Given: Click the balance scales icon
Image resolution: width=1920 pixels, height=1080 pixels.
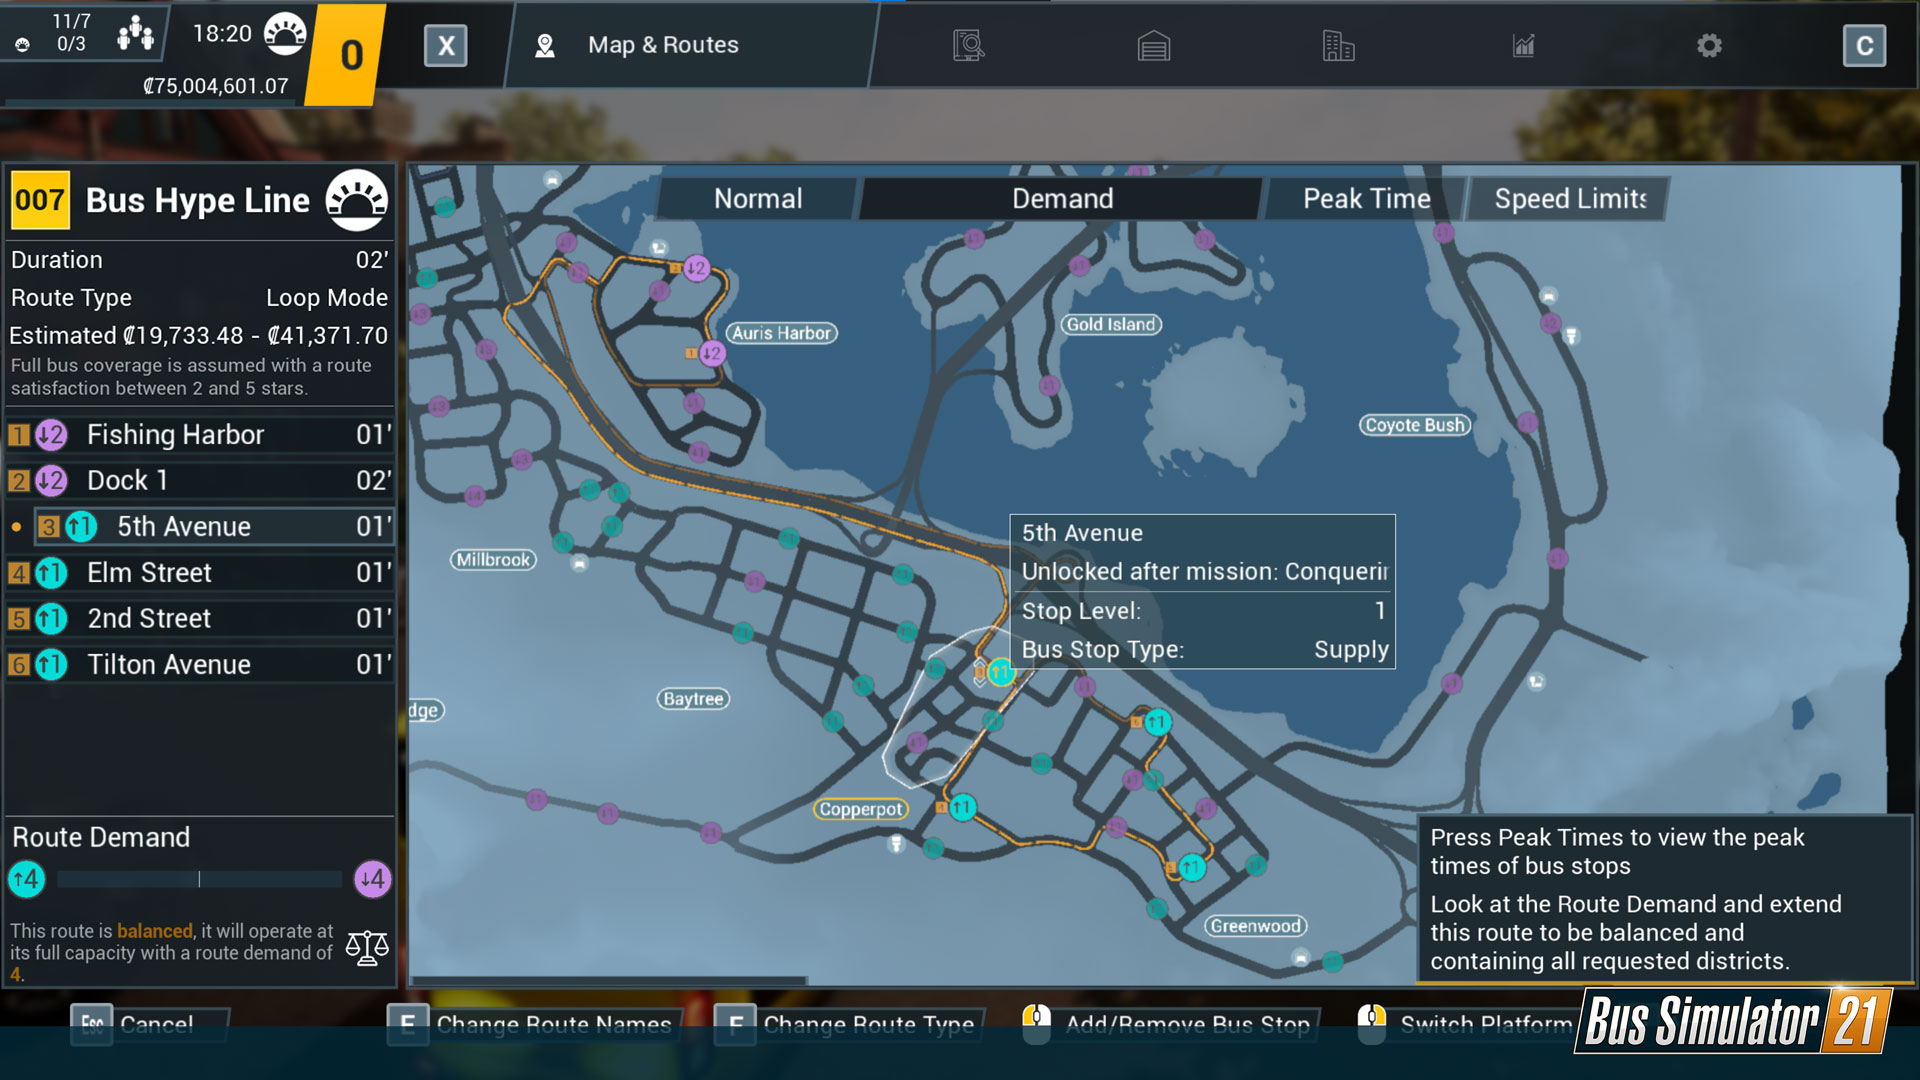Looking at the screenshot, I should coord(367,947).
